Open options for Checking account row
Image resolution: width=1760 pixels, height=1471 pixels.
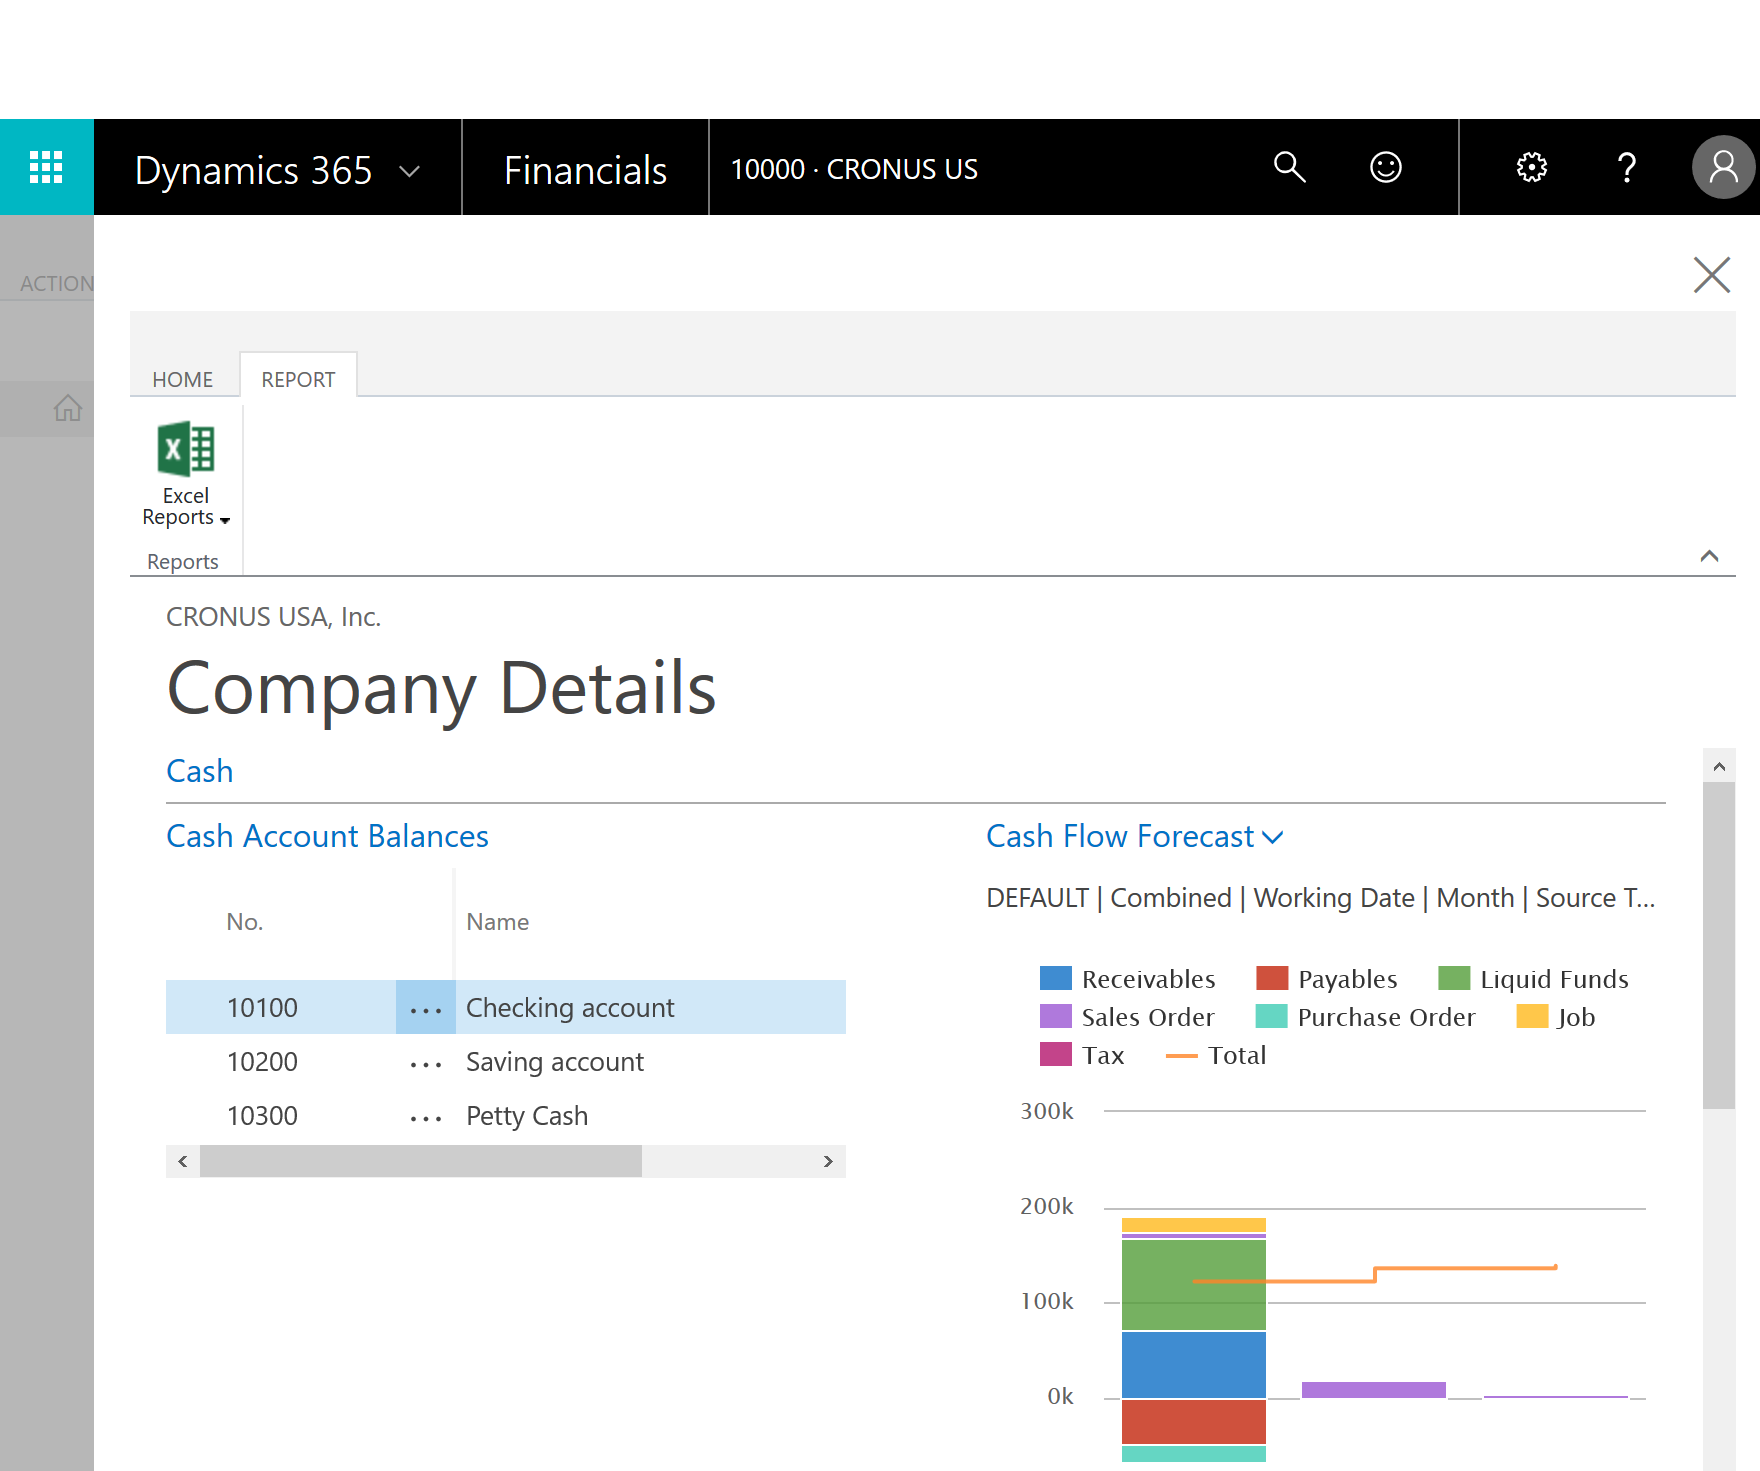click(425, 1007)
